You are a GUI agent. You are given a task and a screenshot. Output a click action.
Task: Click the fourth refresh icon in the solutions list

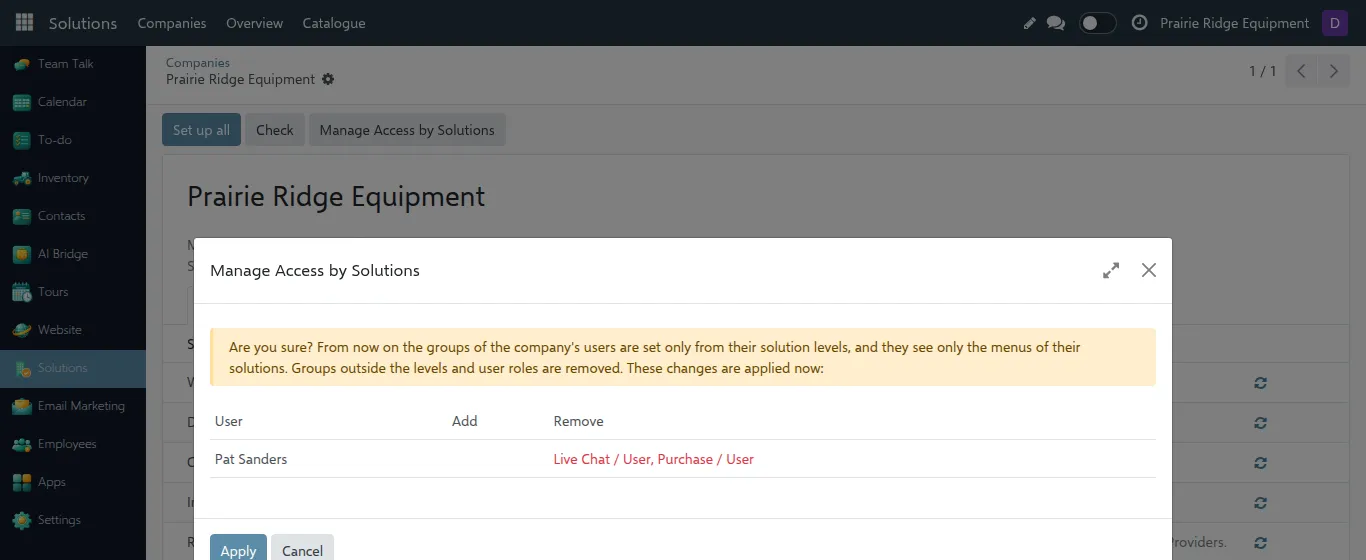[x=1260, y=503]
